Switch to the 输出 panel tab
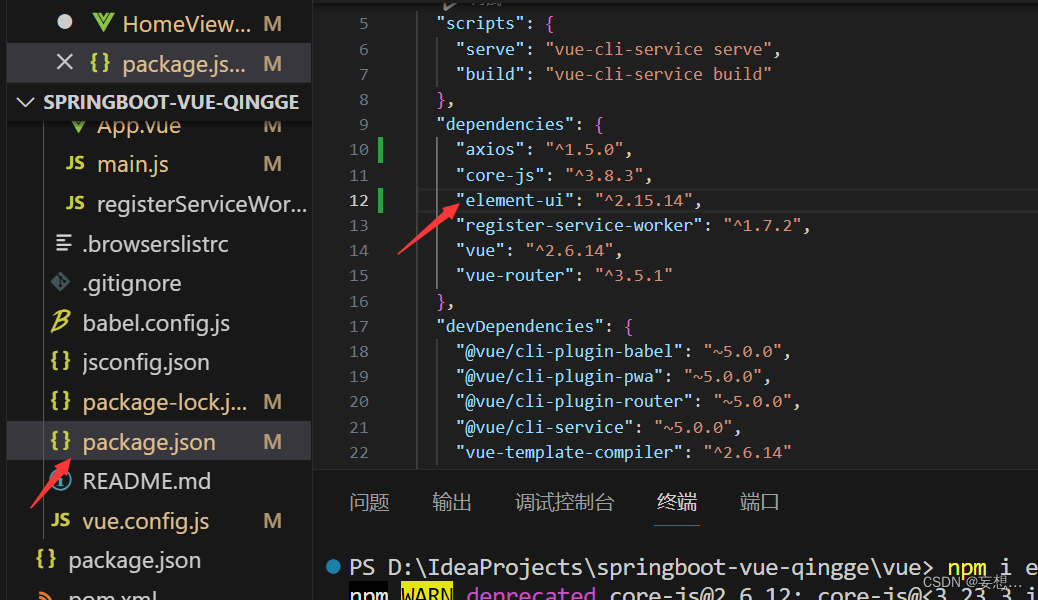1038x600 pixels. [452, 502]
